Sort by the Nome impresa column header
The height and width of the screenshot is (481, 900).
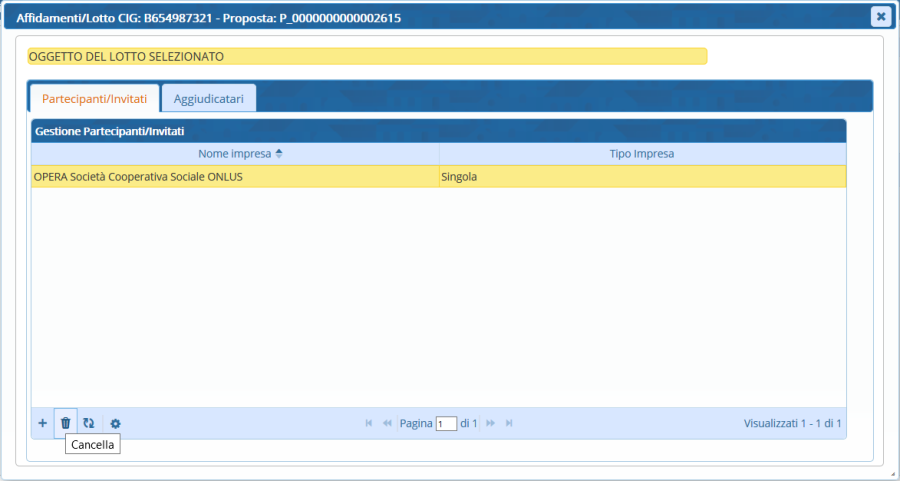coord(234,154)
